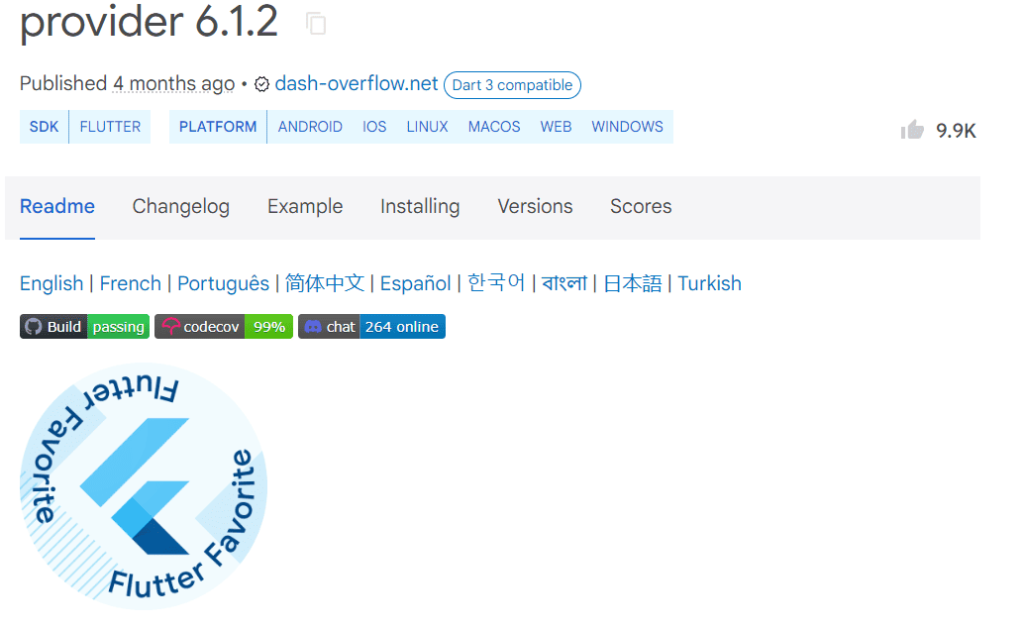The height and width of the screenshot is (629, 1024).
Task: Click the Flutter Favorite logo
Action: [144, 487]
